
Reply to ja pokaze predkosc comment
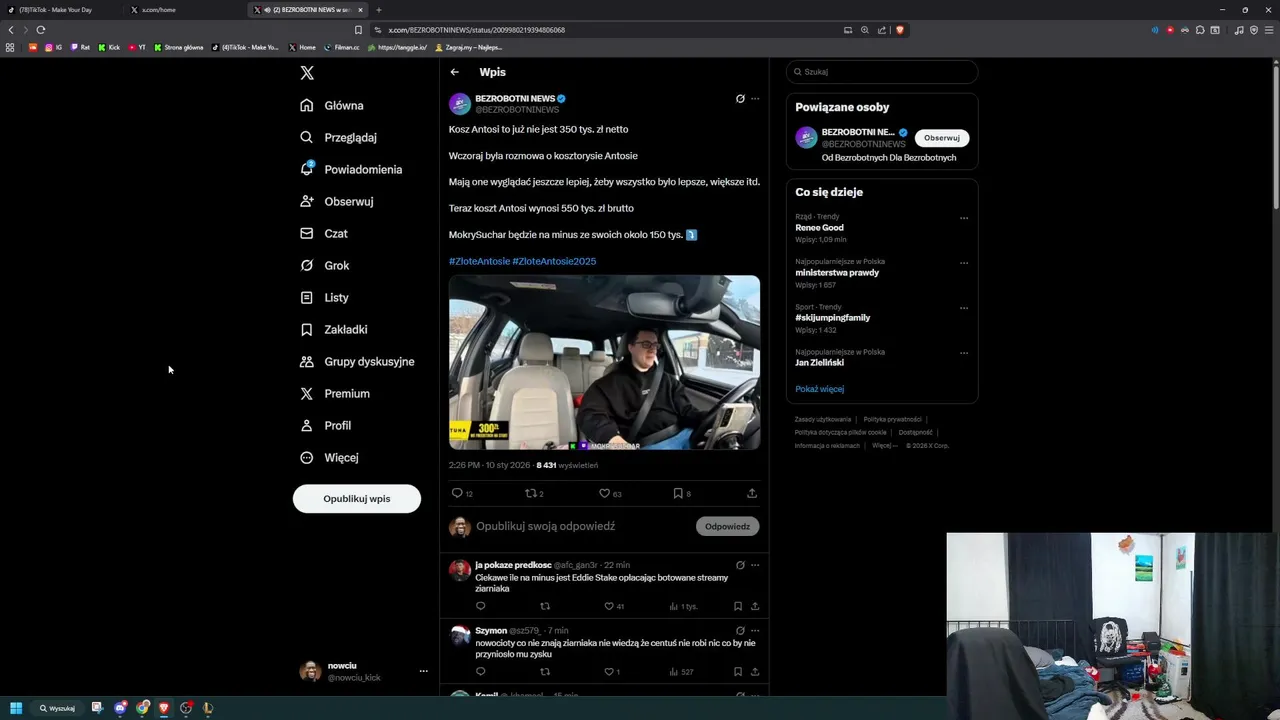(480, 606)
